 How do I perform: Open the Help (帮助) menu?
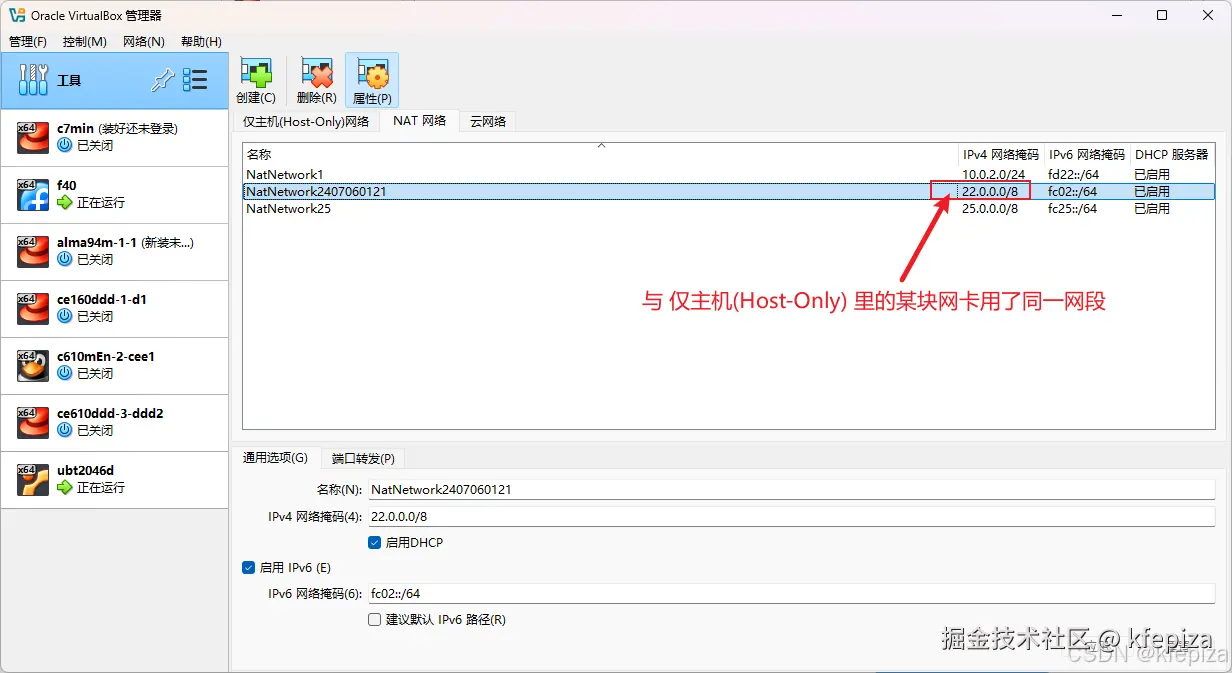(x=201, y=42)
